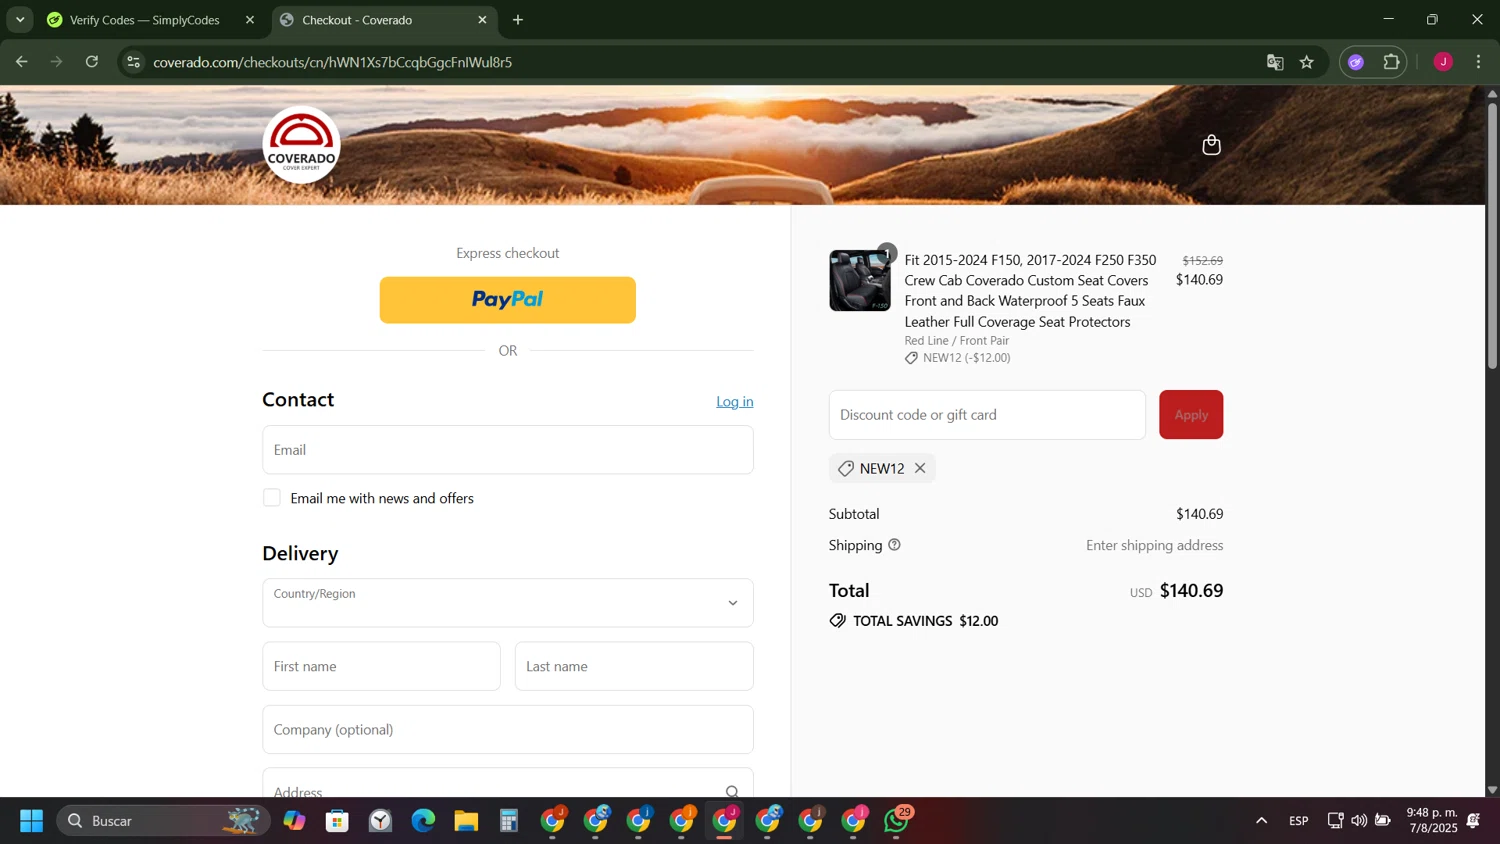The image size is (1500, 844).
Task: Focus the Last name field
Action: point(634,666)
